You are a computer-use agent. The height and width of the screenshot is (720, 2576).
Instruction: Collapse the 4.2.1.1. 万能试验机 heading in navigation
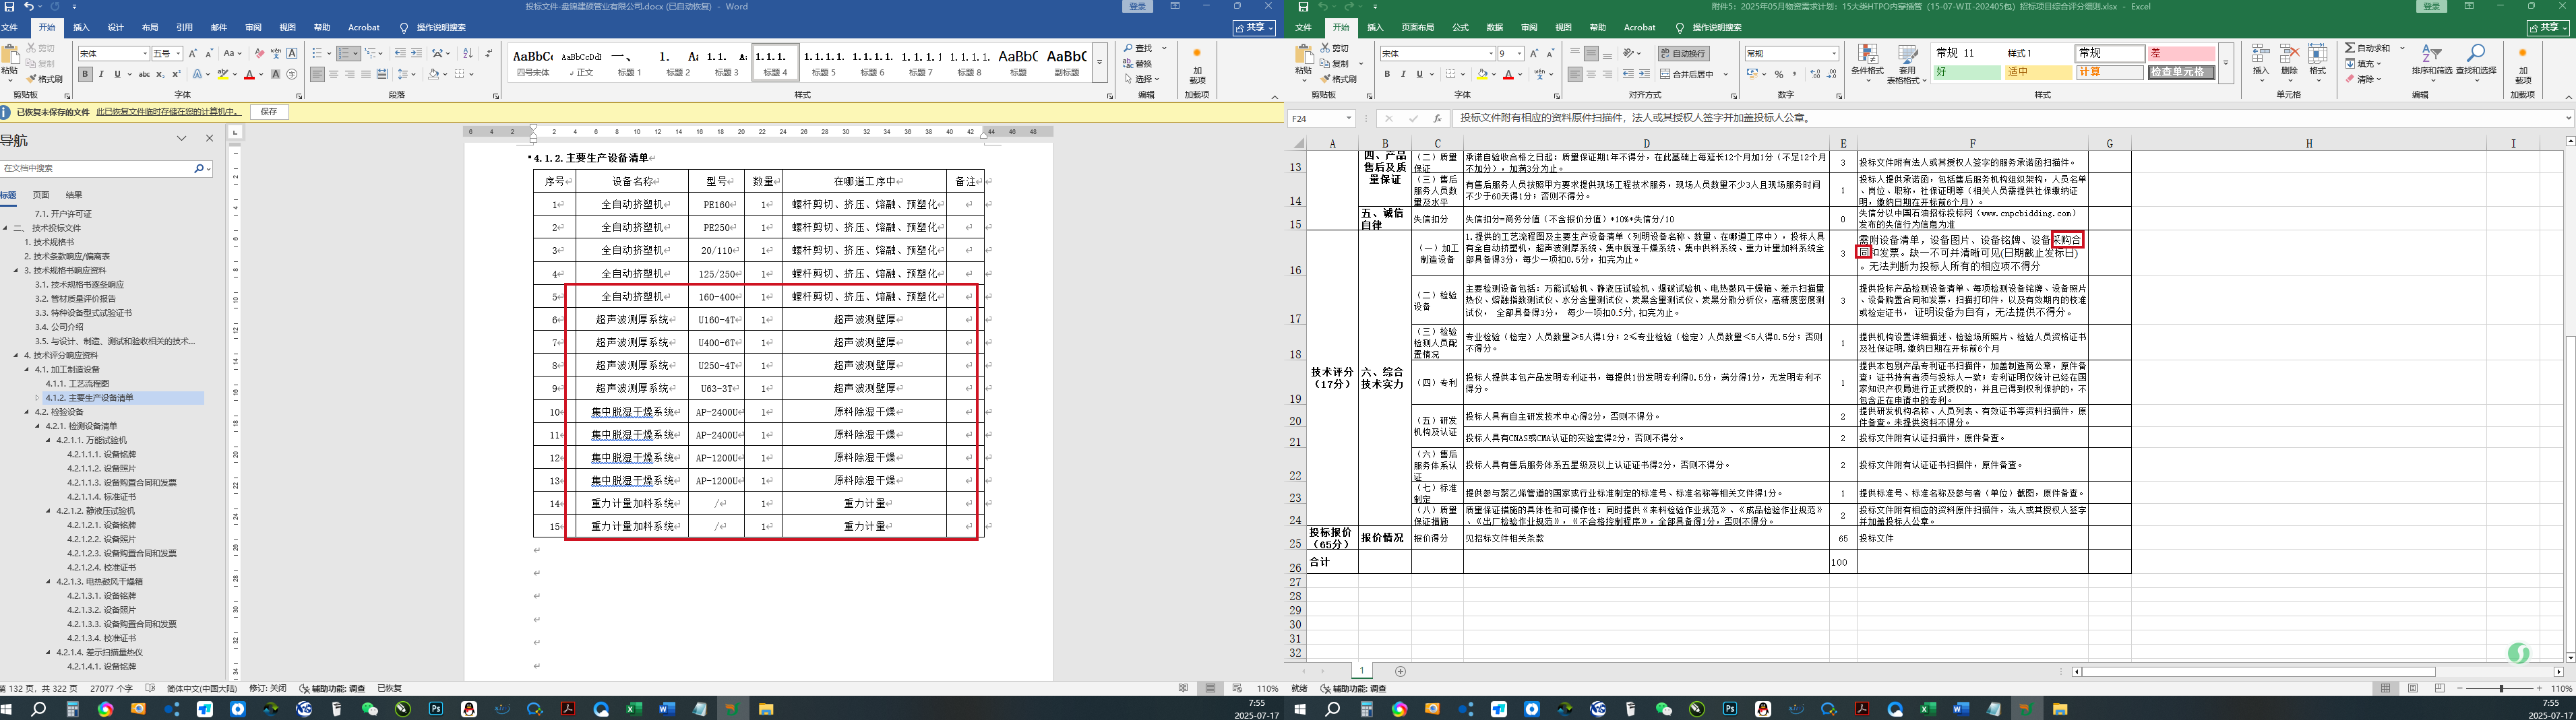tap(48, 440)
